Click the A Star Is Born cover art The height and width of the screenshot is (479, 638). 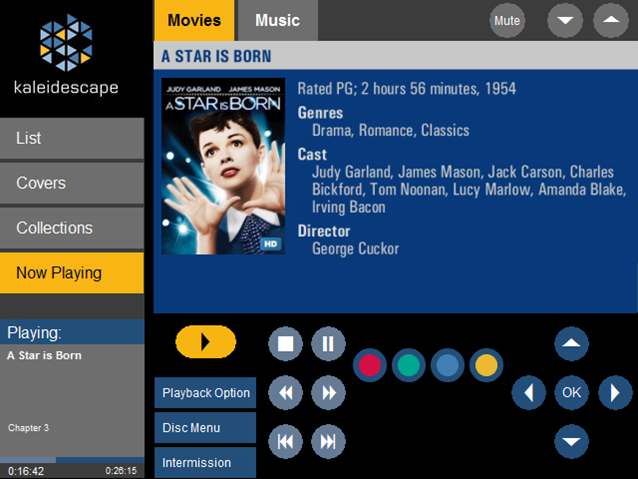[223, 166]
